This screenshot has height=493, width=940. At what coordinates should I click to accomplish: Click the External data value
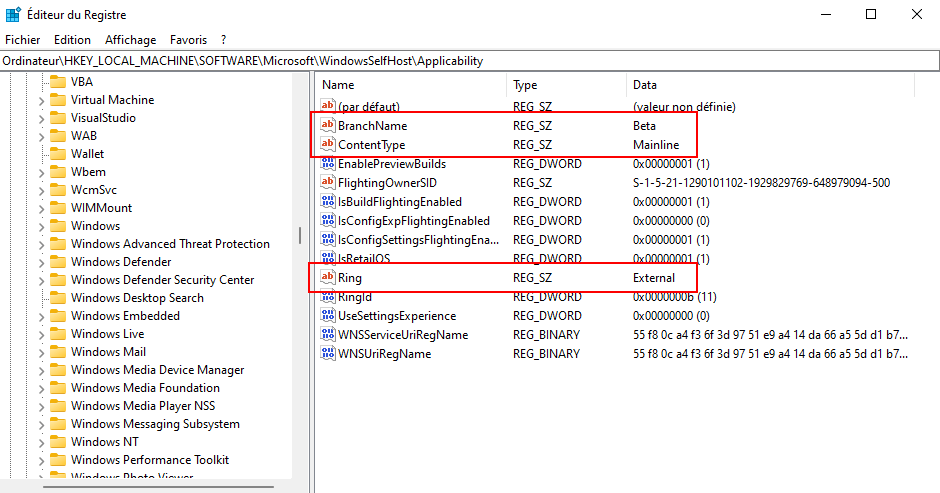pos(653,278)
